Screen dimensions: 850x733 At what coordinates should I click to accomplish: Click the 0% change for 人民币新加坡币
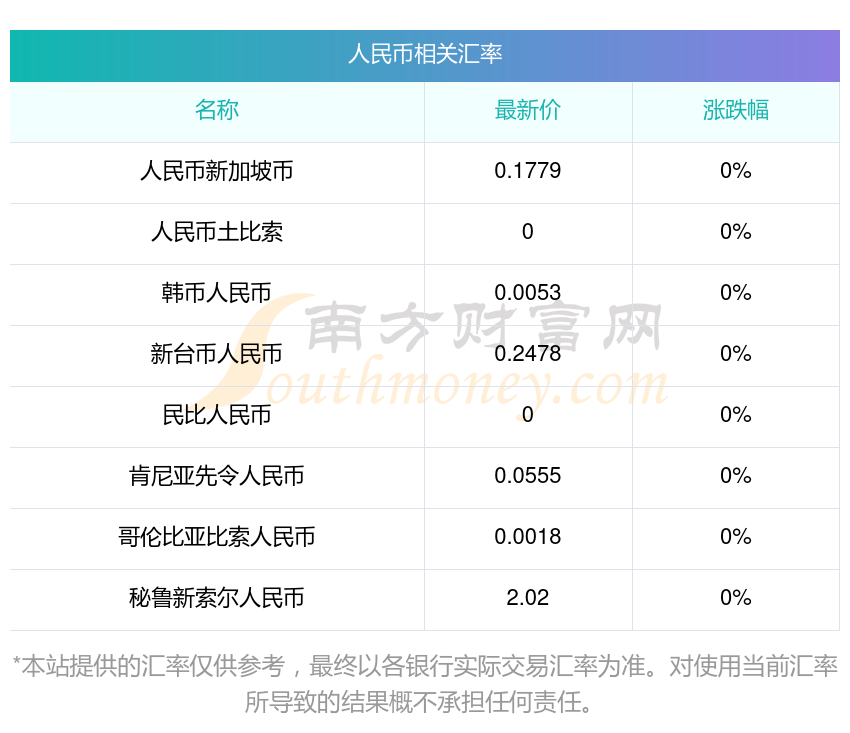tap(736, 171)
